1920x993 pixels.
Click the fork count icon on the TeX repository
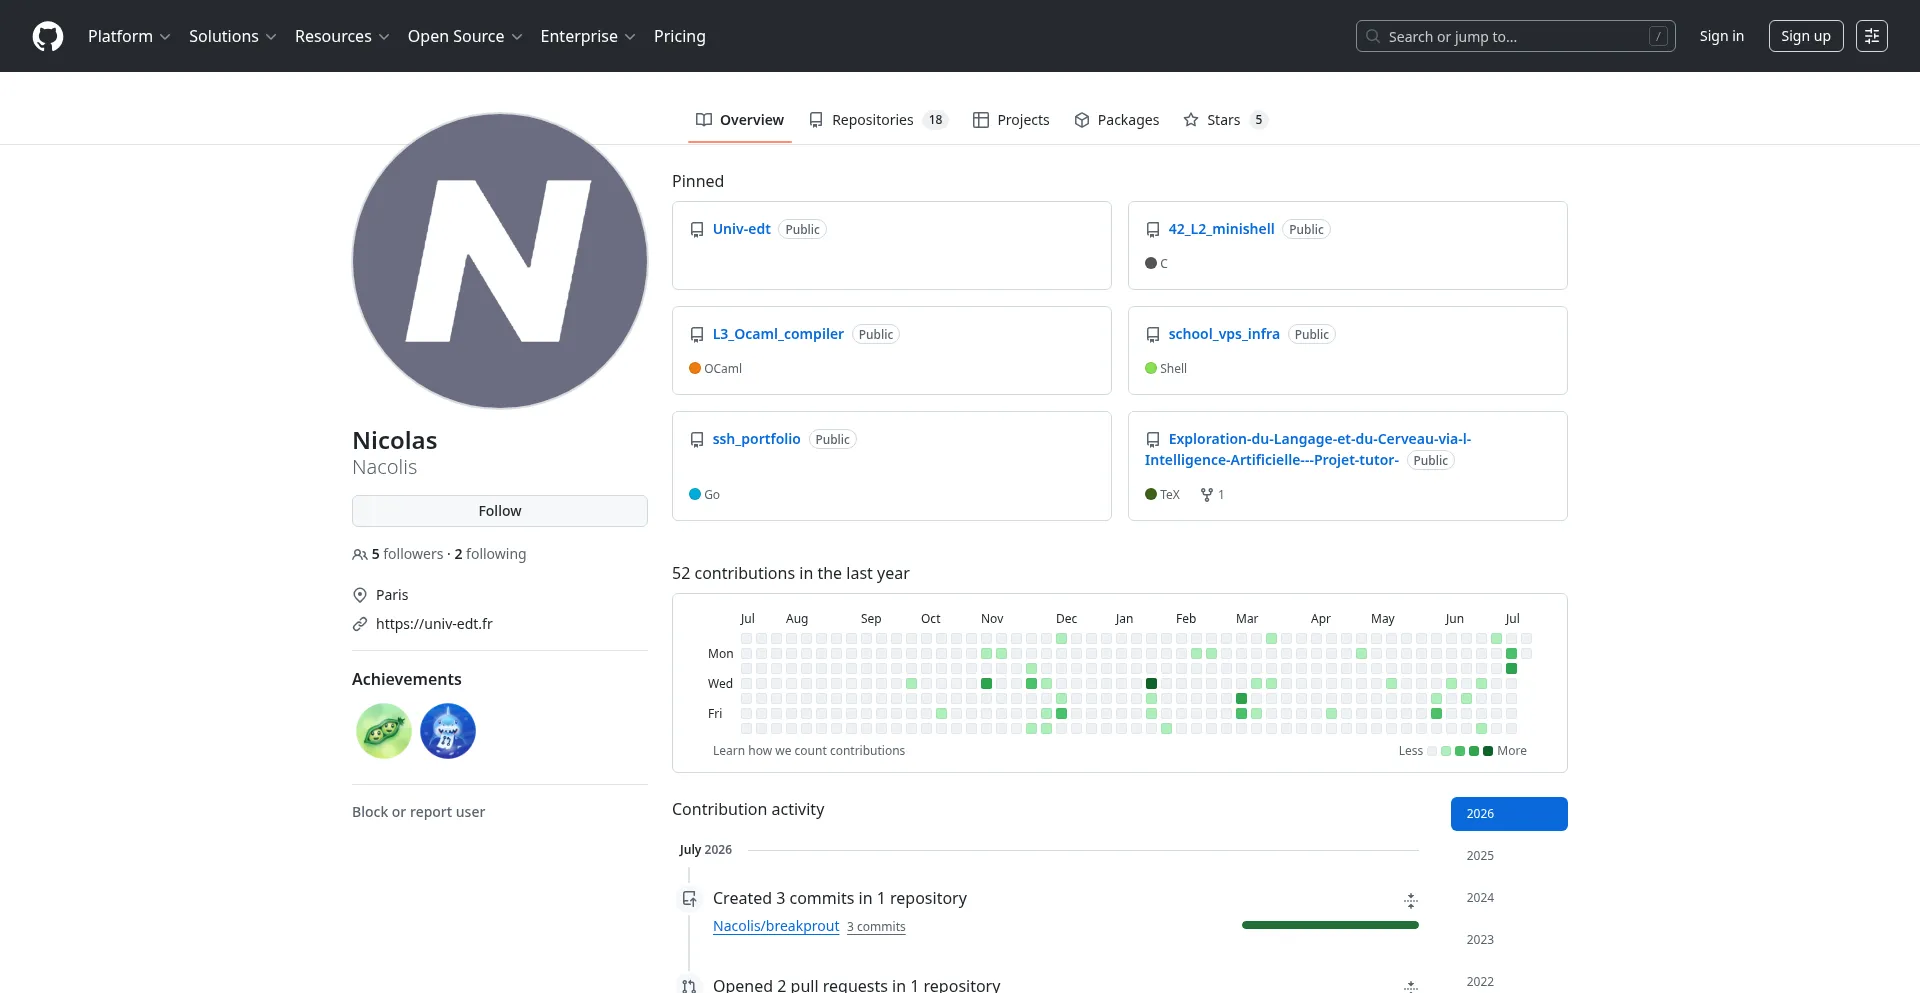tap(1207, 495)
